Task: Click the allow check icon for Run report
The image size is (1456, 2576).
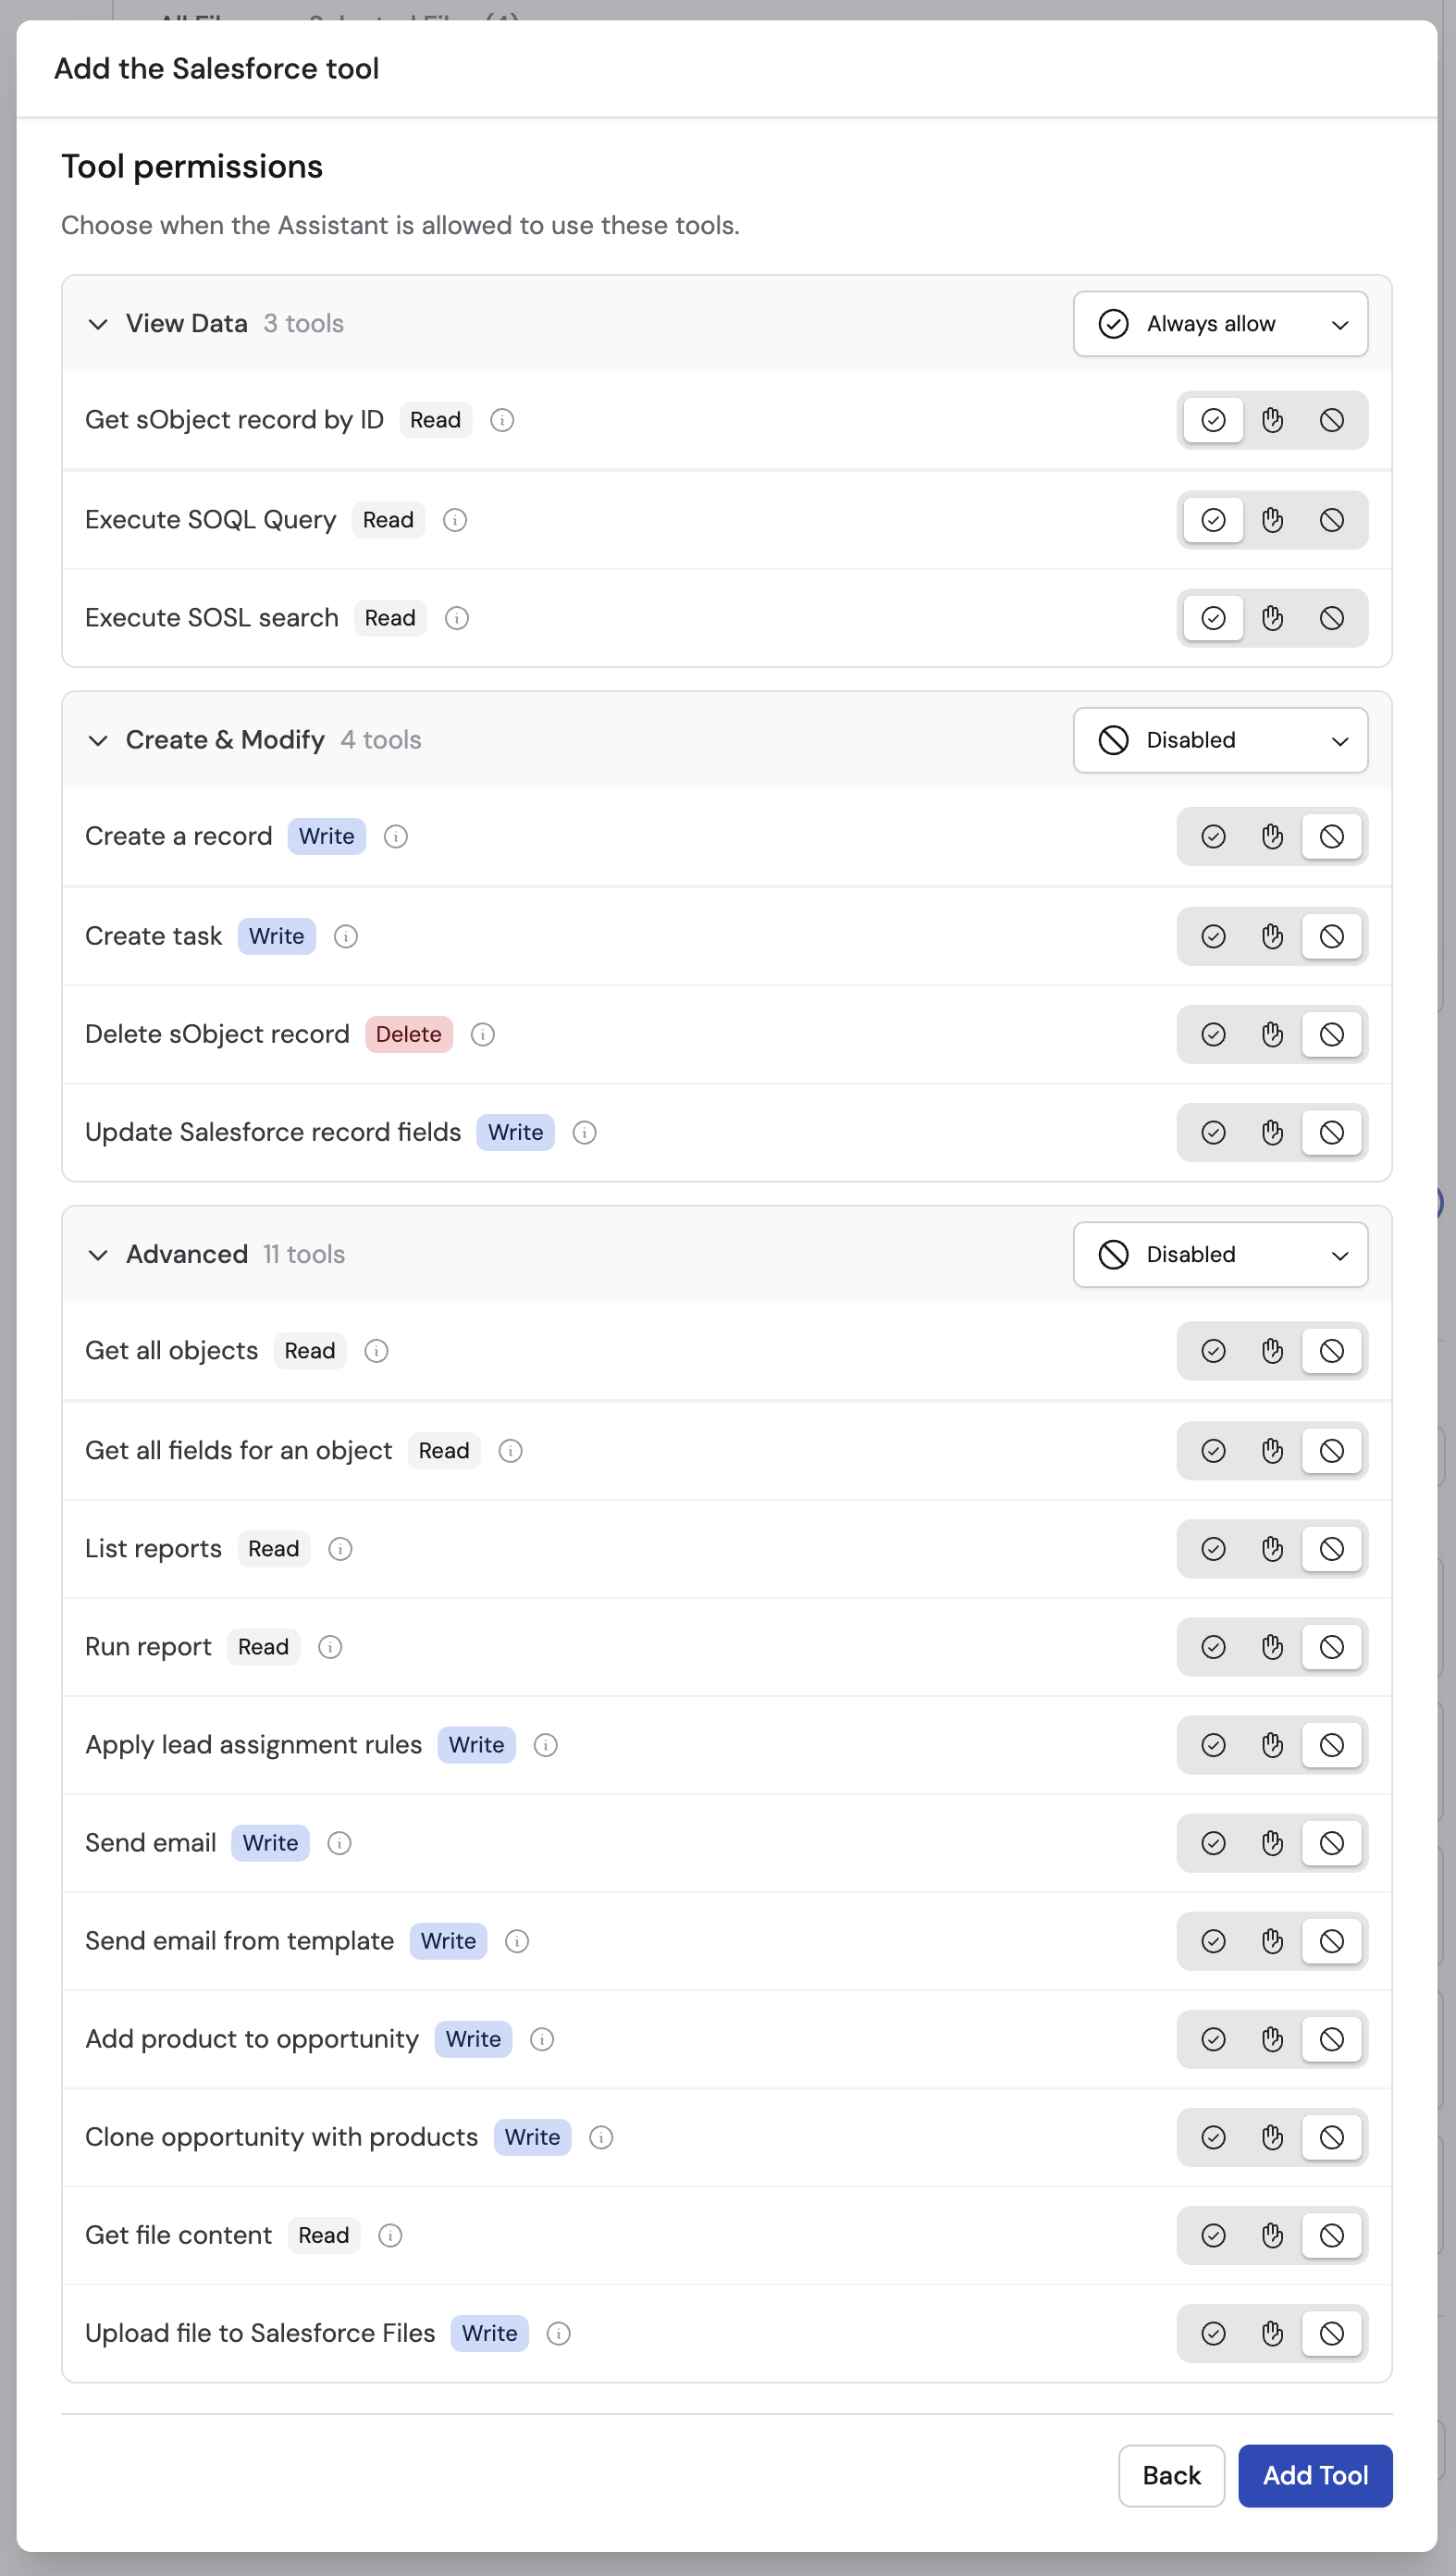Action: 1212,1647
